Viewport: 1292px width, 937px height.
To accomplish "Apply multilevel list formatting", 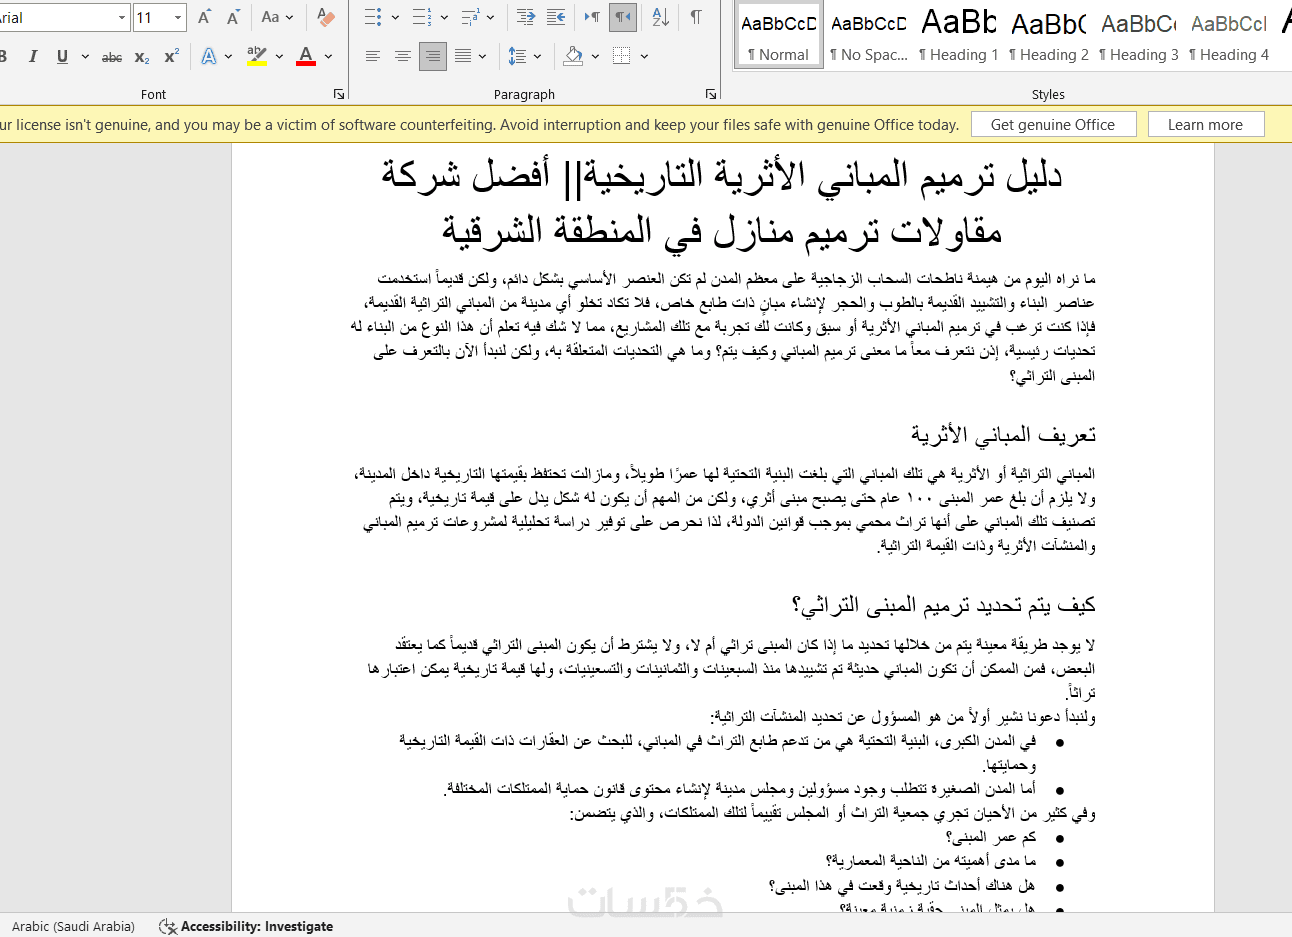I will (470, 17).
